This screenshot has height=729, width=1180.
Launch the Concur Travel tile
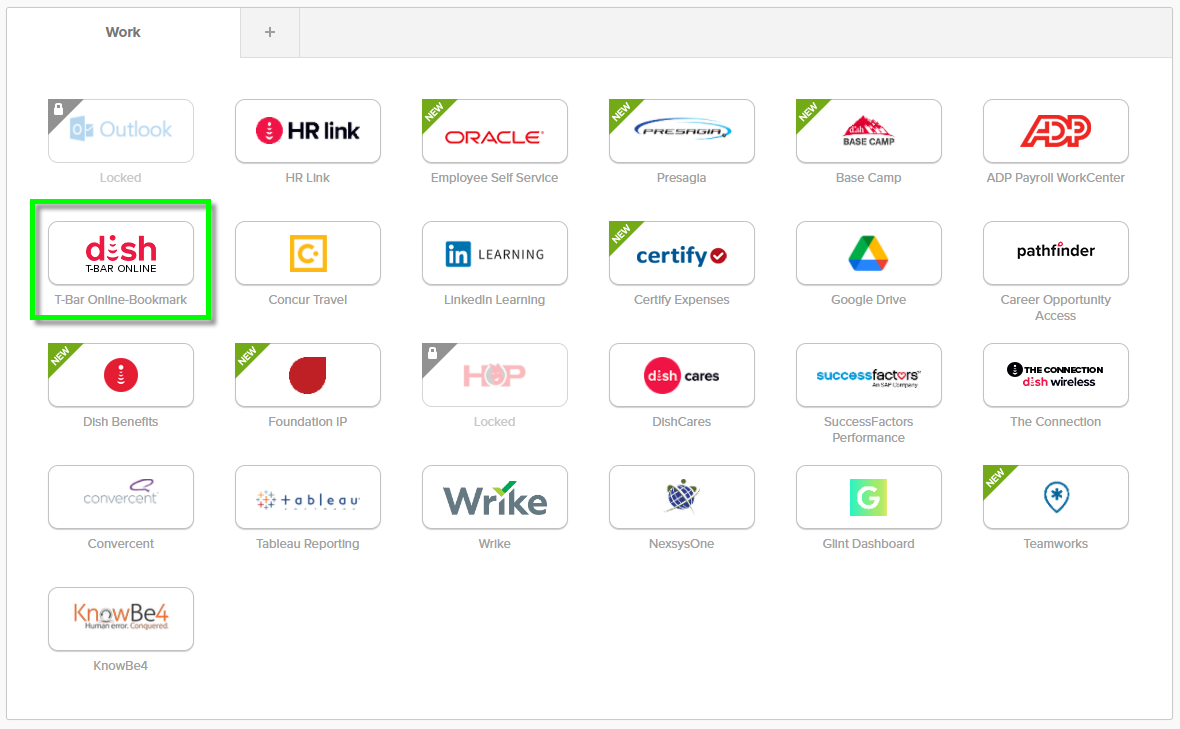coord(308,253)
